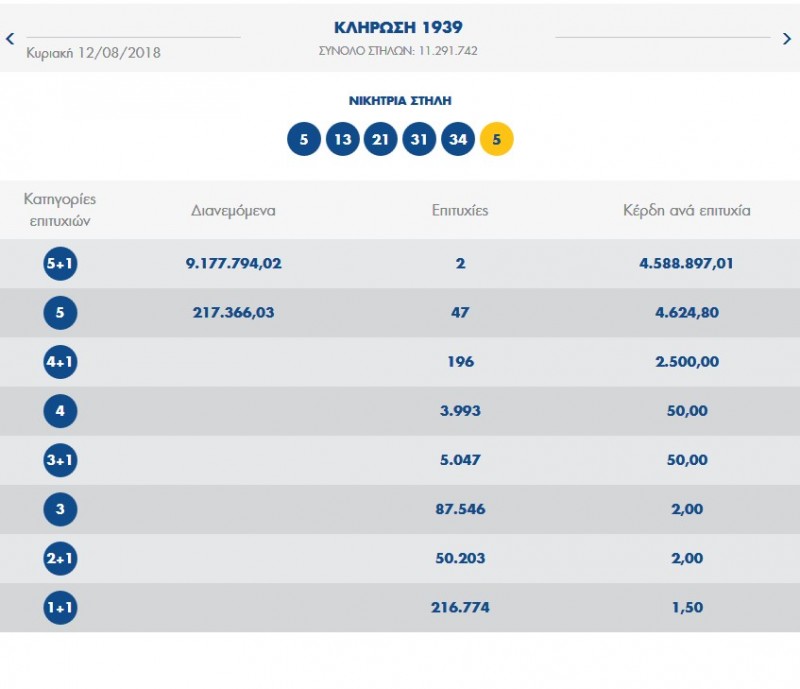800x689 pixels.
Task: Select winning number ball 31
Action: coord(419,139)
